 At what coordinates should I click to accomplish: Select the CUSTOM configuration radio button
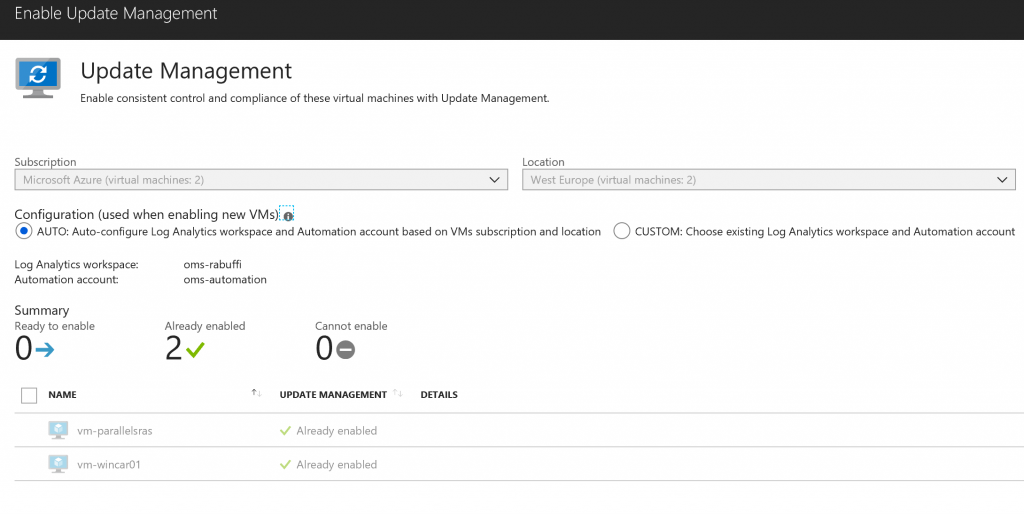point(621,231)
